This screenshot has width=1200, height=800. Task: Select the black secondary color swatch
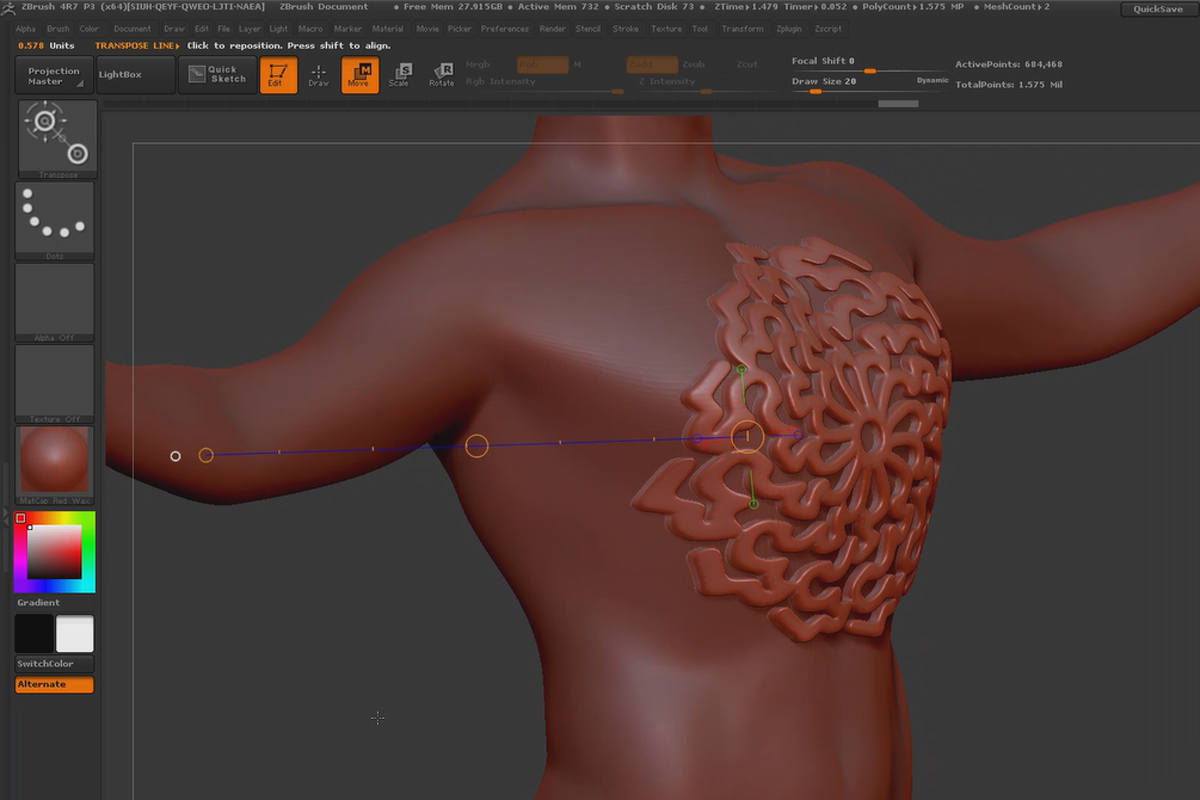(34, 634)
